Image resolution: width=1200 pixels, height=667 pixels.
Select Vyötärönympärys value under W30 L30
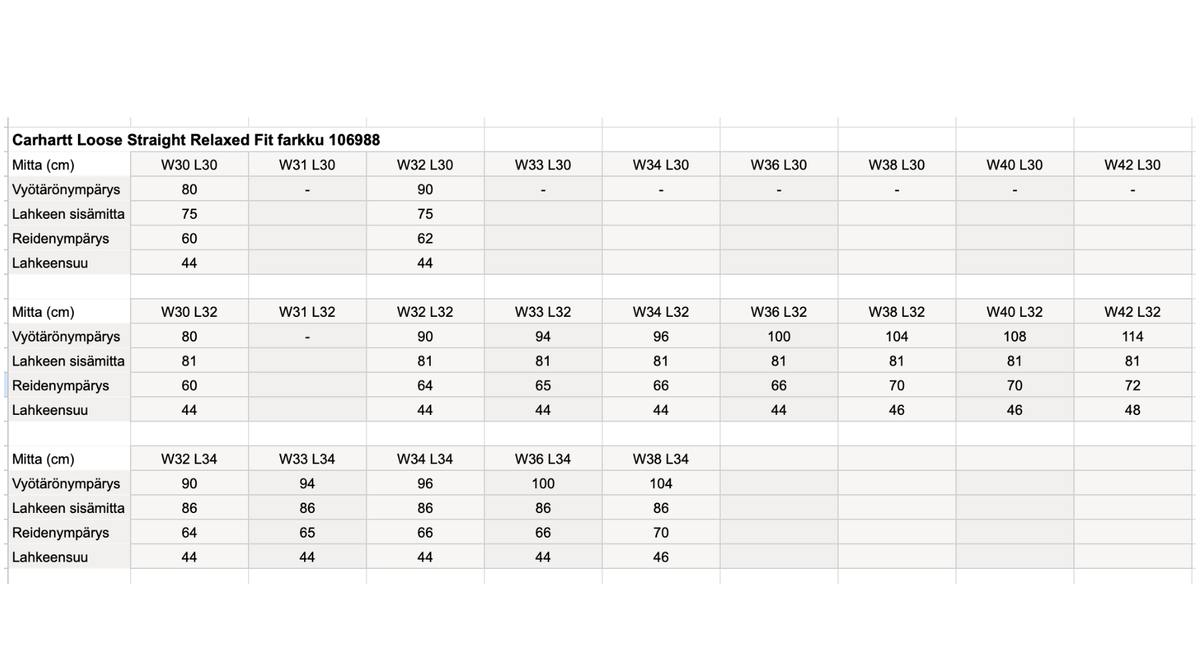click(x=189, y=190)
